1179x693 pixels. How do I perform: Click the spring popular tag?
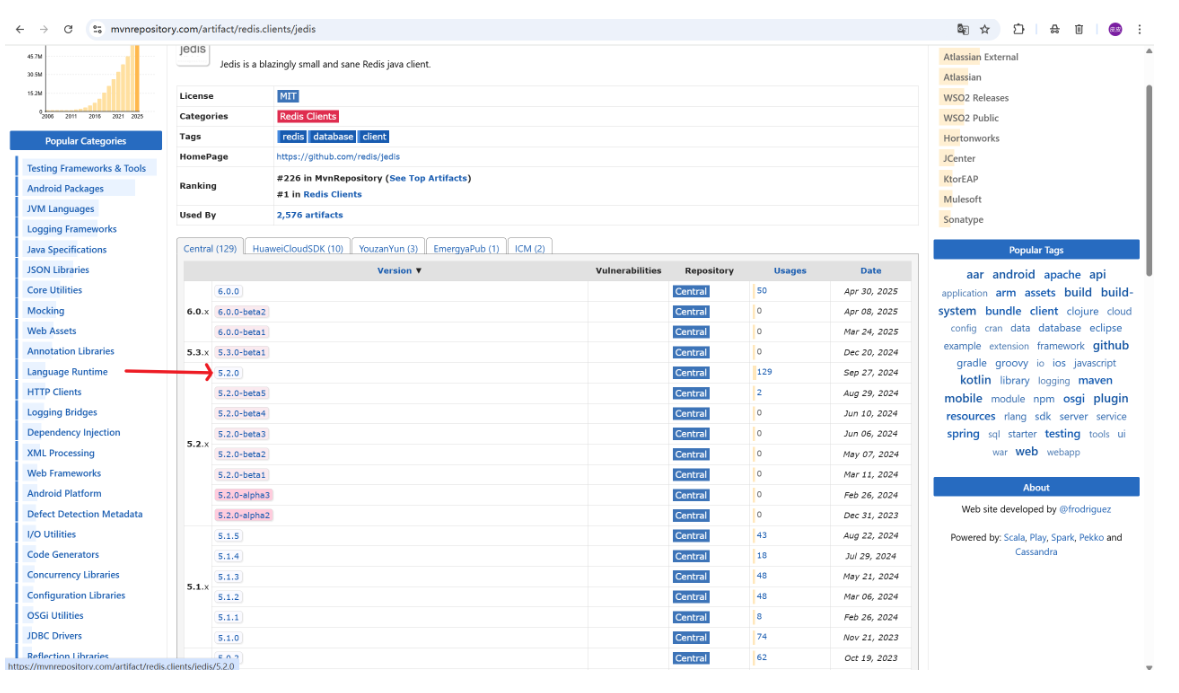(x=962, y=434)
